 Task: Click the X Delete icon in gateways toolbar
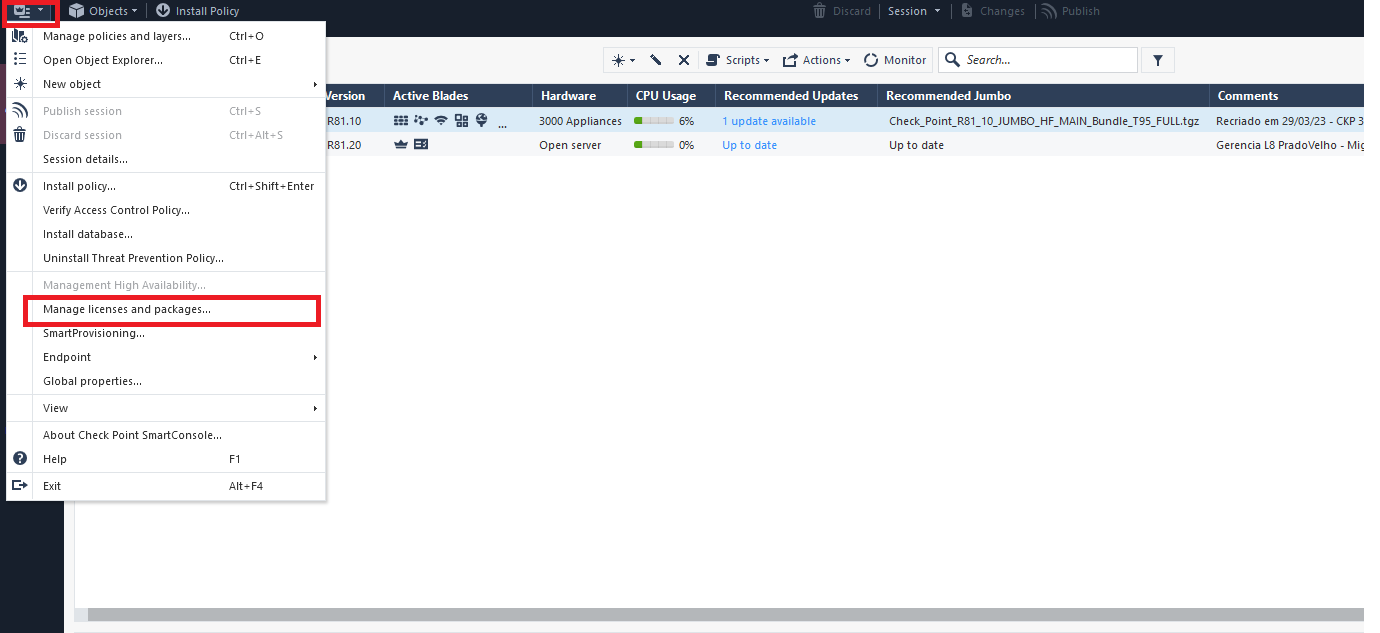[x=684, y=60]
